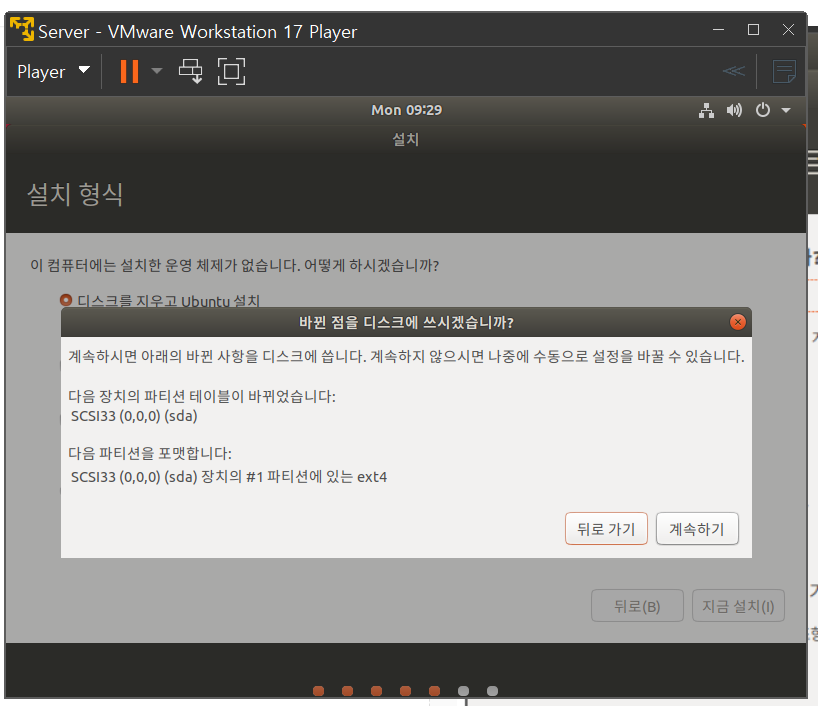
Task: Pause the virtual machine
Action: (x=129, y=71)
